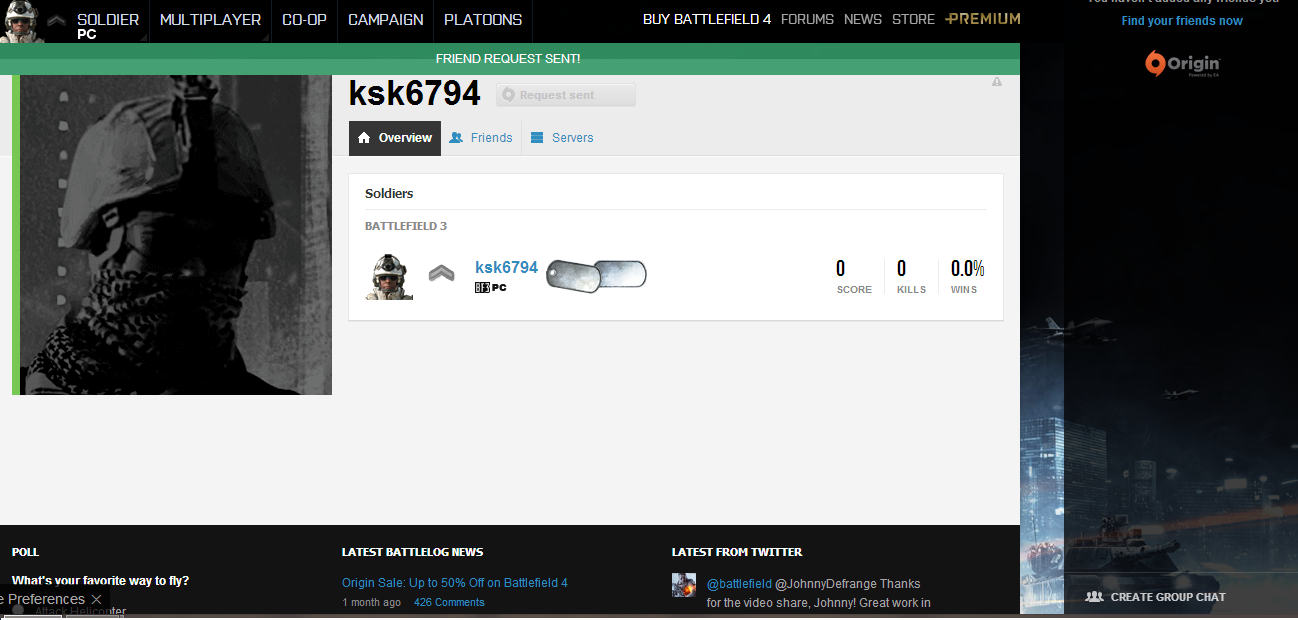Click the warning triangle report icon

click(x=997, y=82)
